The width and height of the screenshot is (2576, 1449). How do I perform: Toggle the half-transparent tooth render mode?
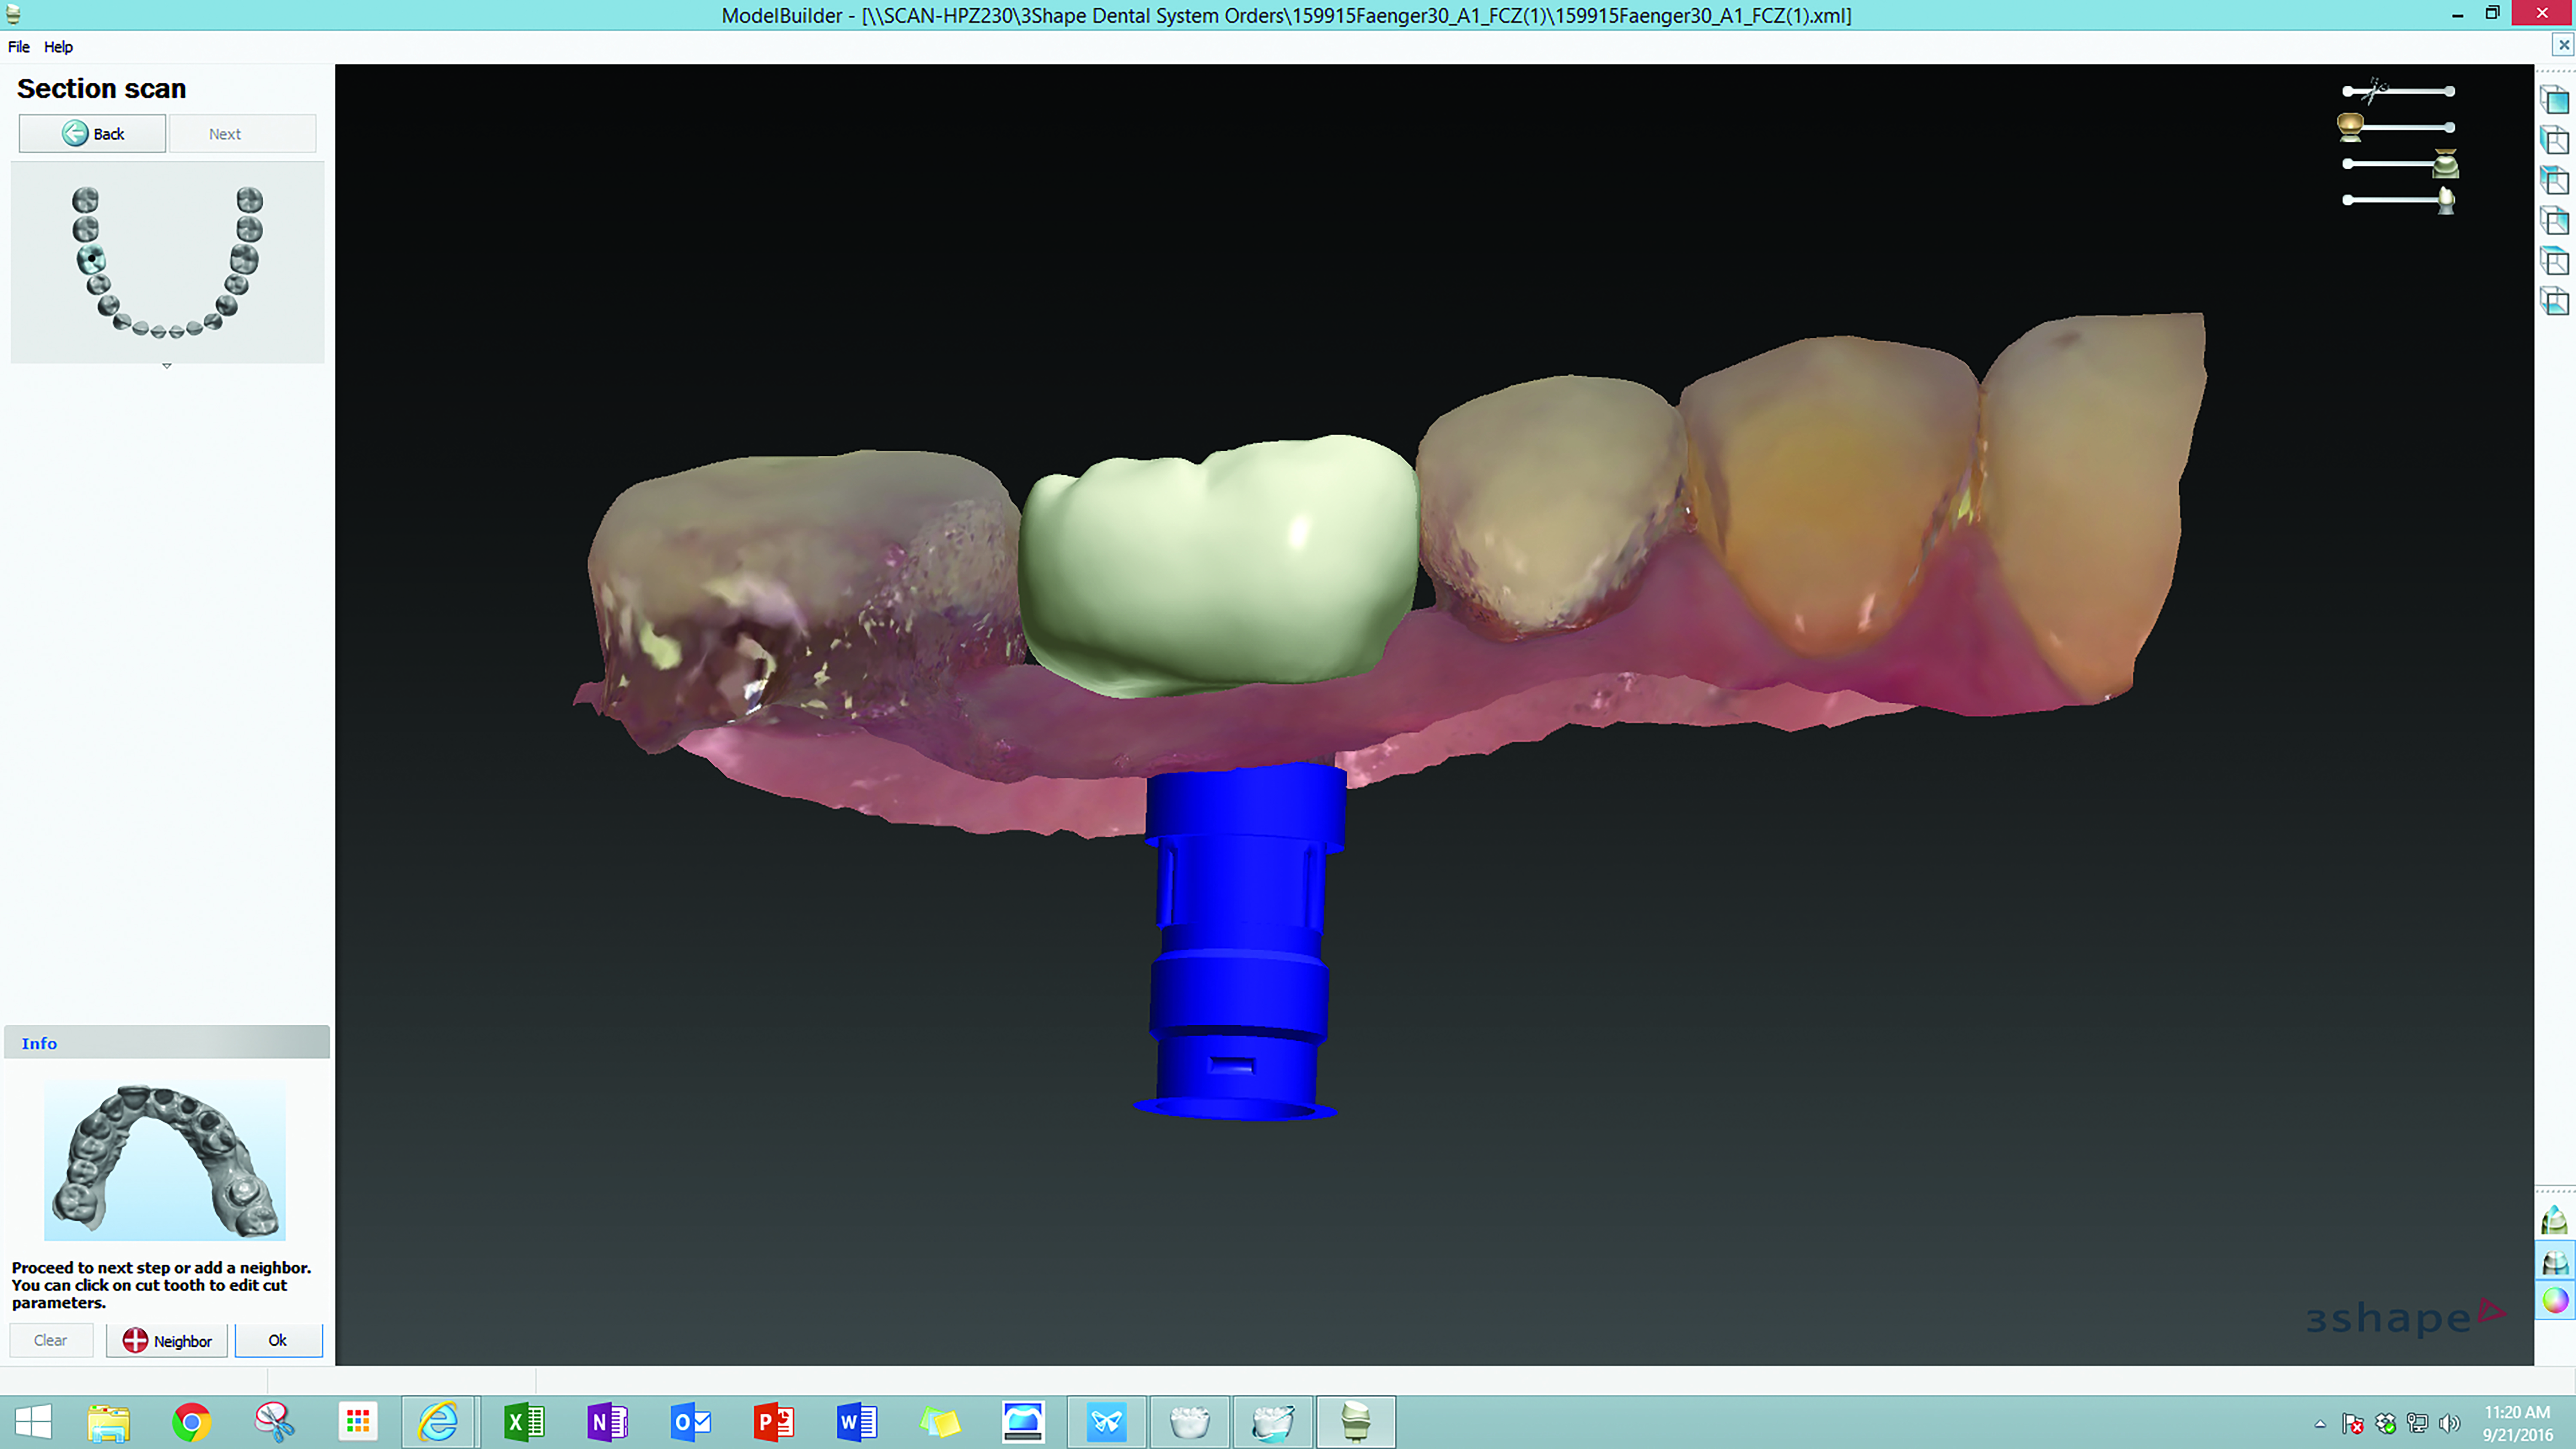click(2554, 1261)
